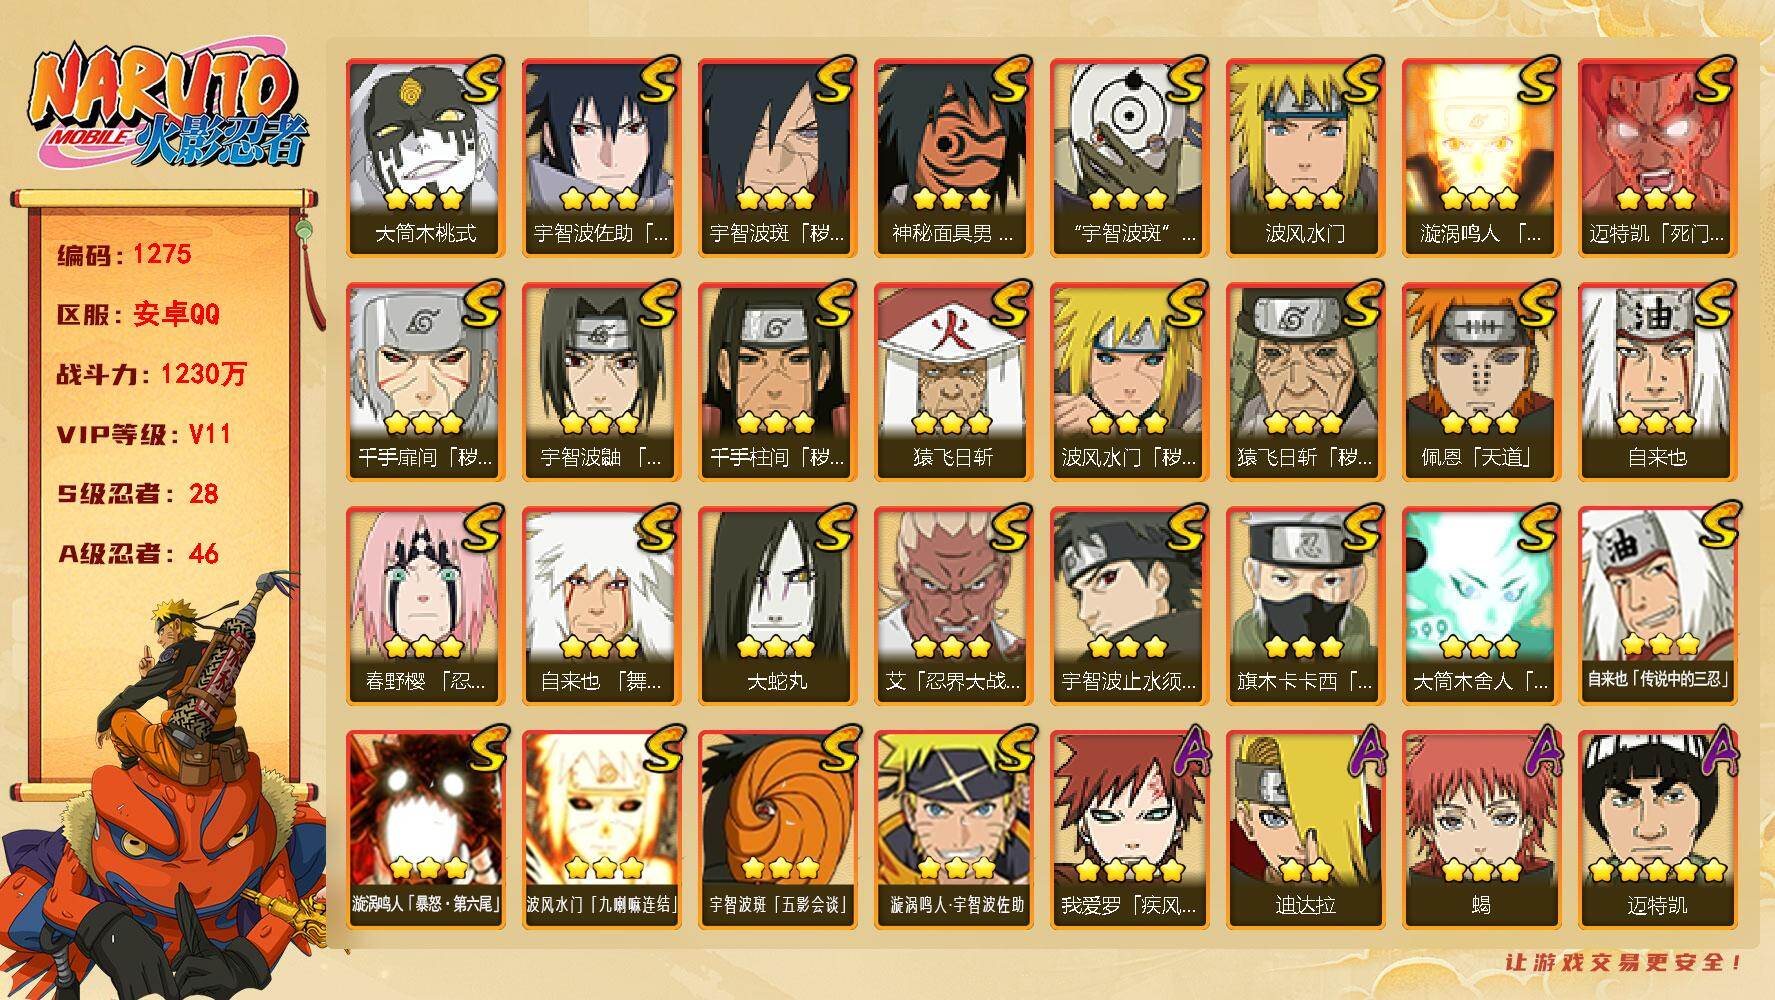This screenshot has width=1775, height=1000.
Task: Click the 战斗力 1230万 text
Action: pyautogui.click(x=152, y=374)
